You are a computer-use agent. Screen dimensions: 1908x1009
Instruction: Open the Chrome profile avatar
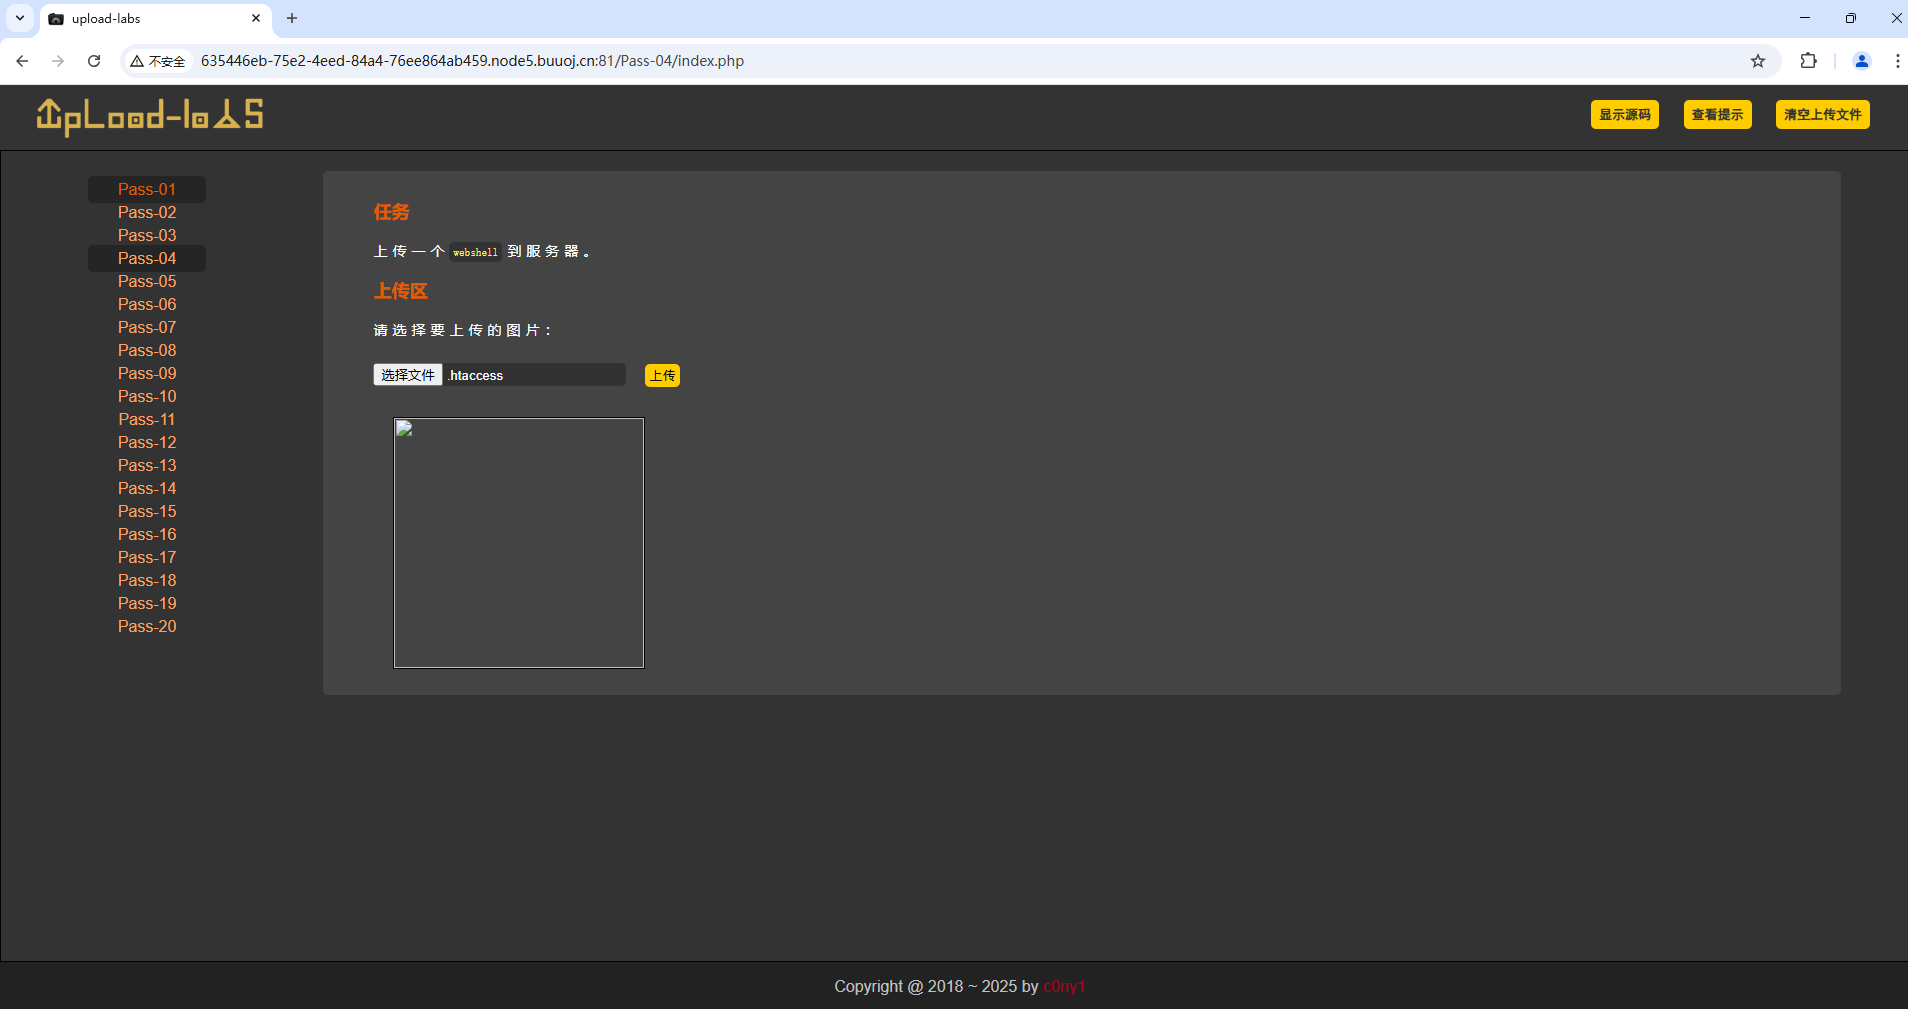[x=1862, y=61]
